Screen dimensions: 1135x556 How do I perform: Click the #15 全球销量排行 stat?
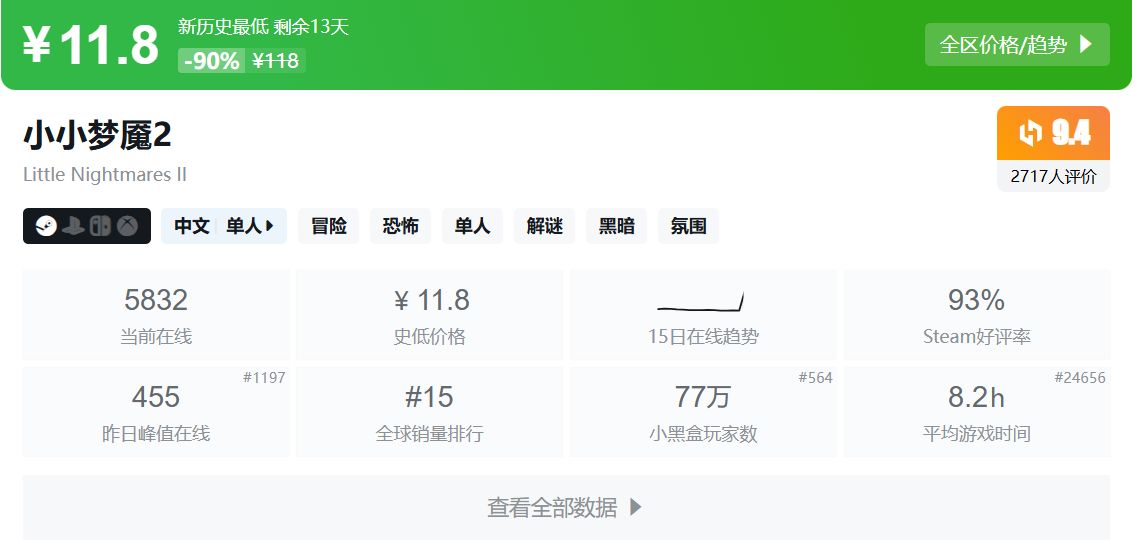coord(430,412)
